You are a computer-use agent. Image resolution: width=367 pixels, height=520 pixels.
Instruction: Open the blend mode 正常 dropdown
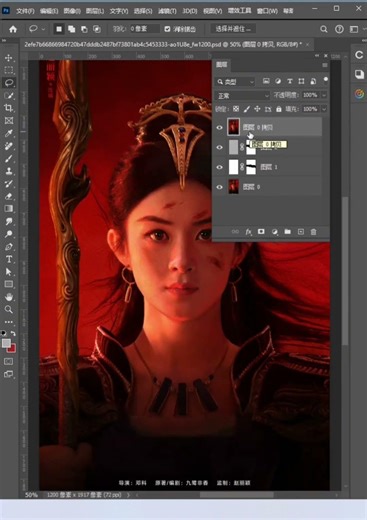242,96
